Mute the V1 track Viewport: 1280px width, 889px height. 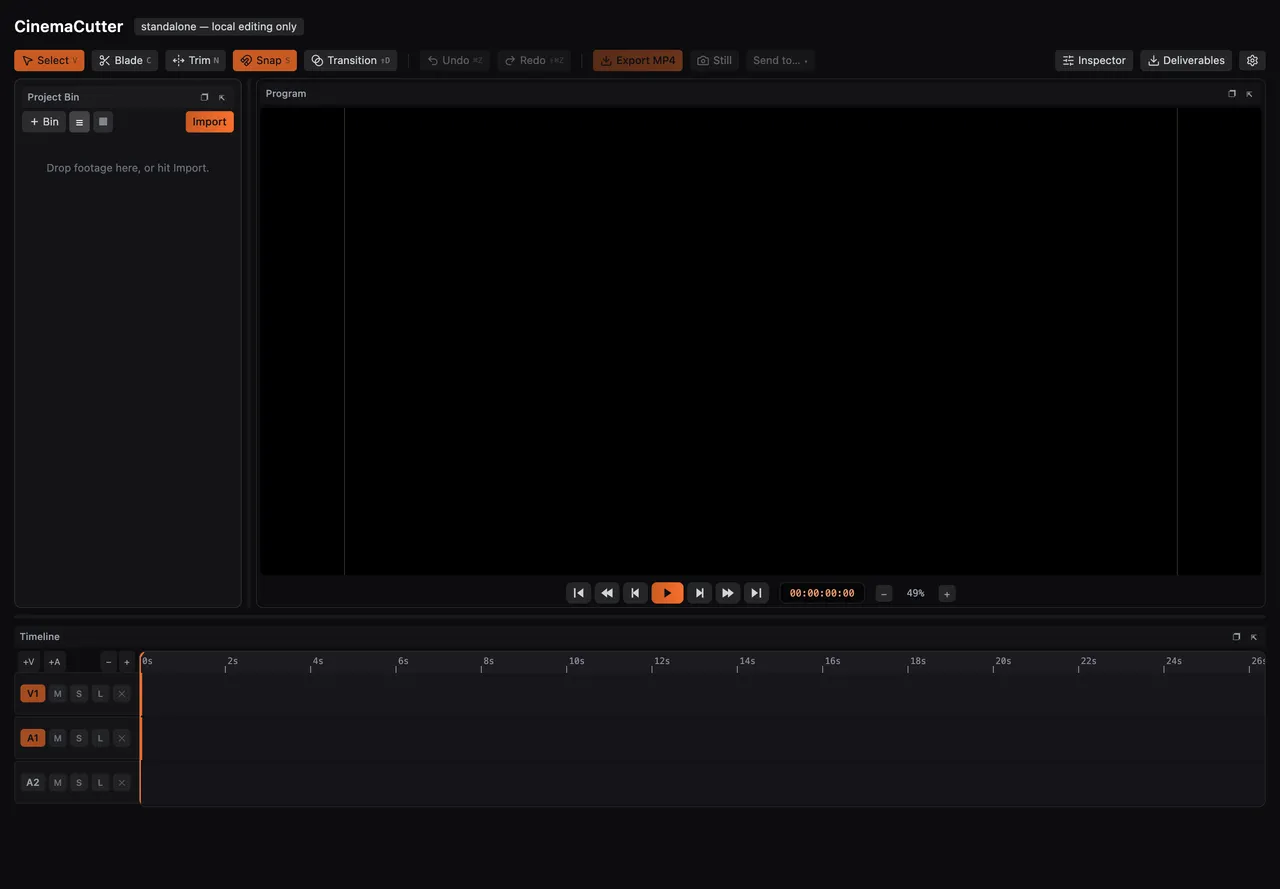point(58,694)
